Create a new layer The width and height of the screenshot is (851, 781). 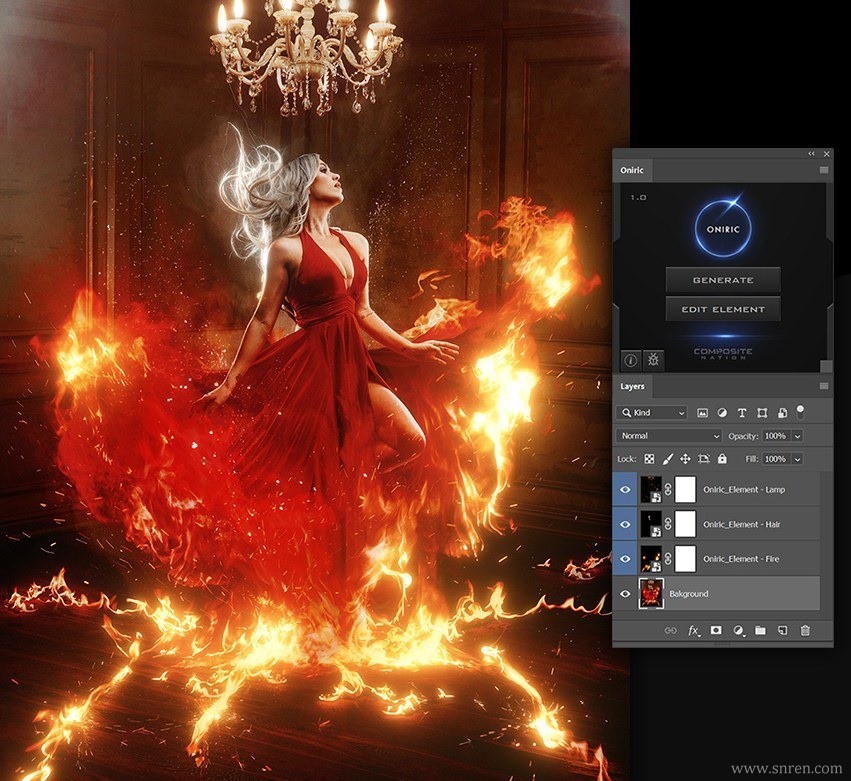[782, 631]
